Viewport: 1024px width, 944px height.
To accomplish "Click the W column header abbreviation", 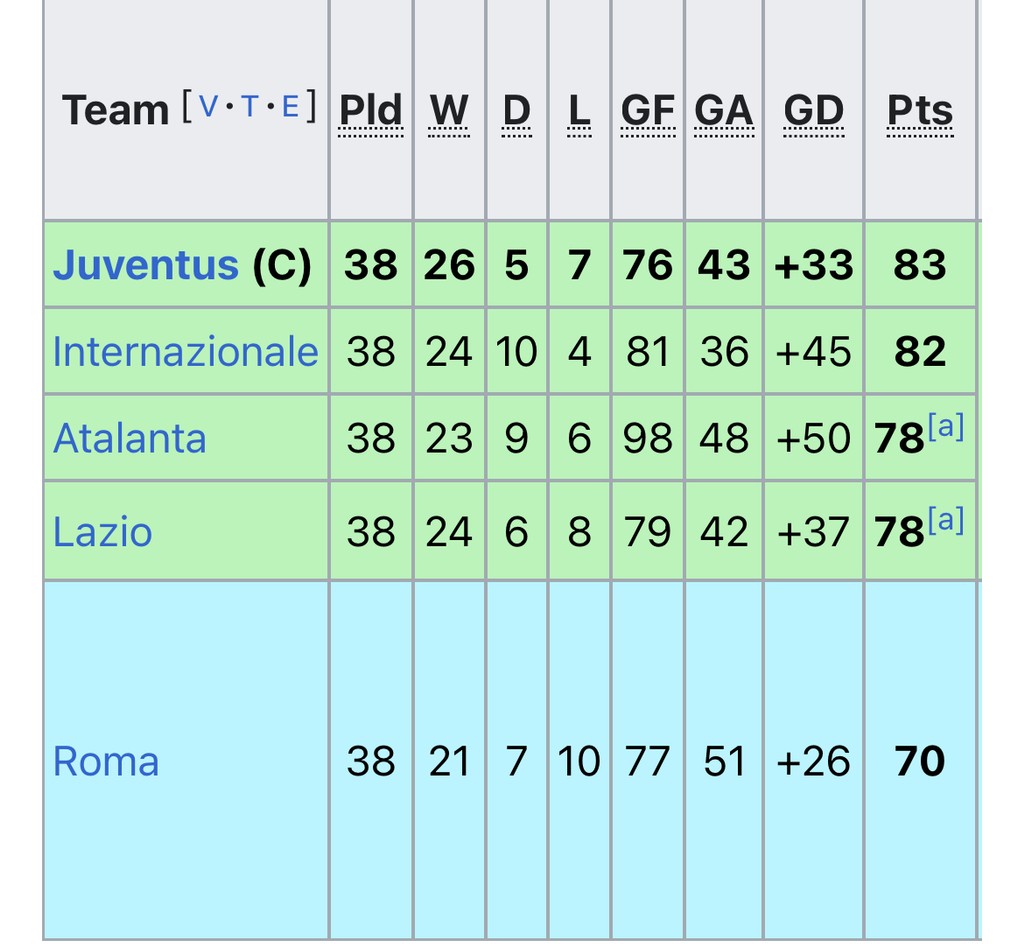I will 449,110.
